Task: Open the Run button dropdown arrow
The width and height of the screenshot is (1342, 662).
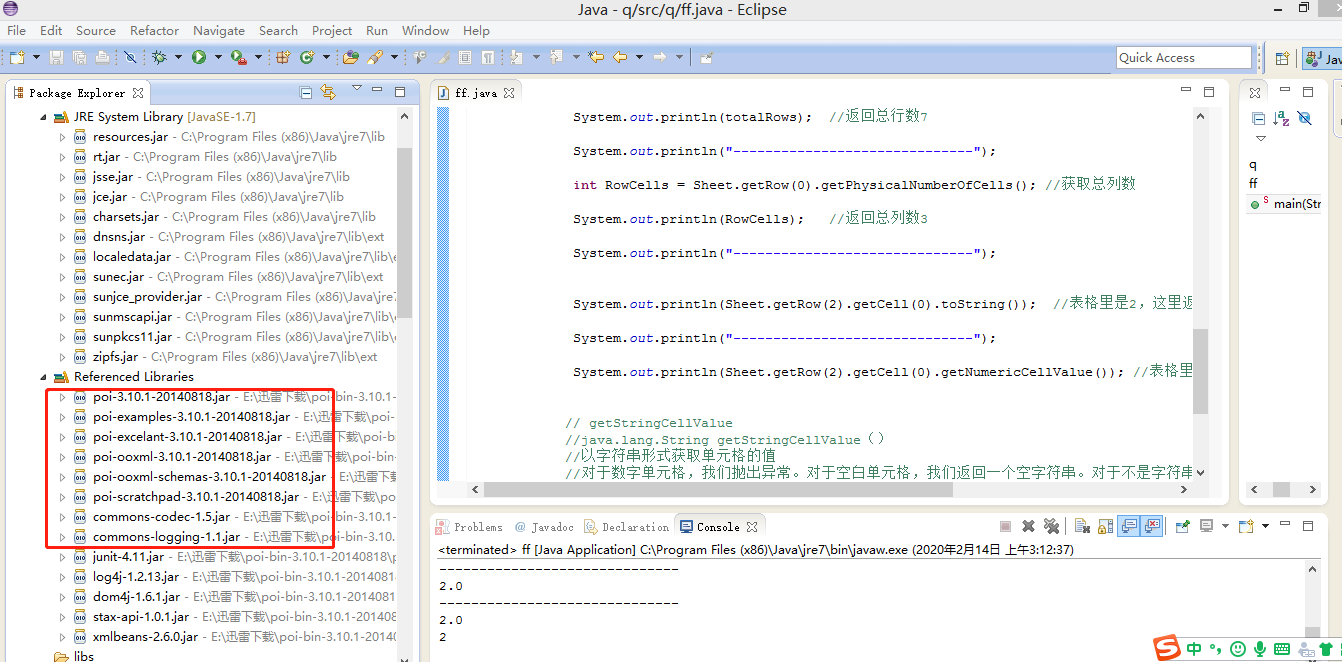Action: tap(218, 57)
